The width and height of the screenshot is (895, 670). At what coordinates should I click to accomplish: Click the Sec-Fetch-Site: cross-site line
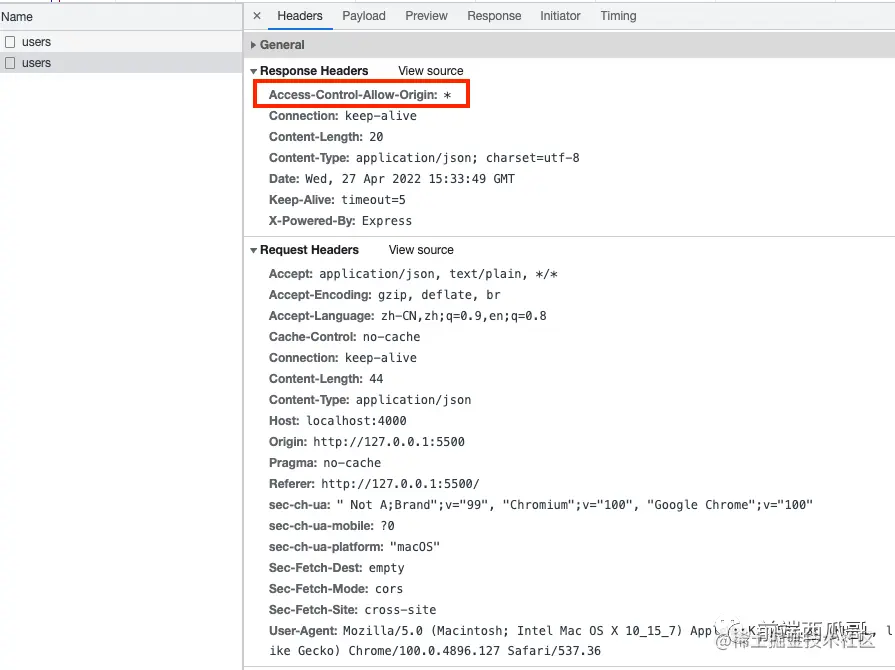click(x=352, y=611)
